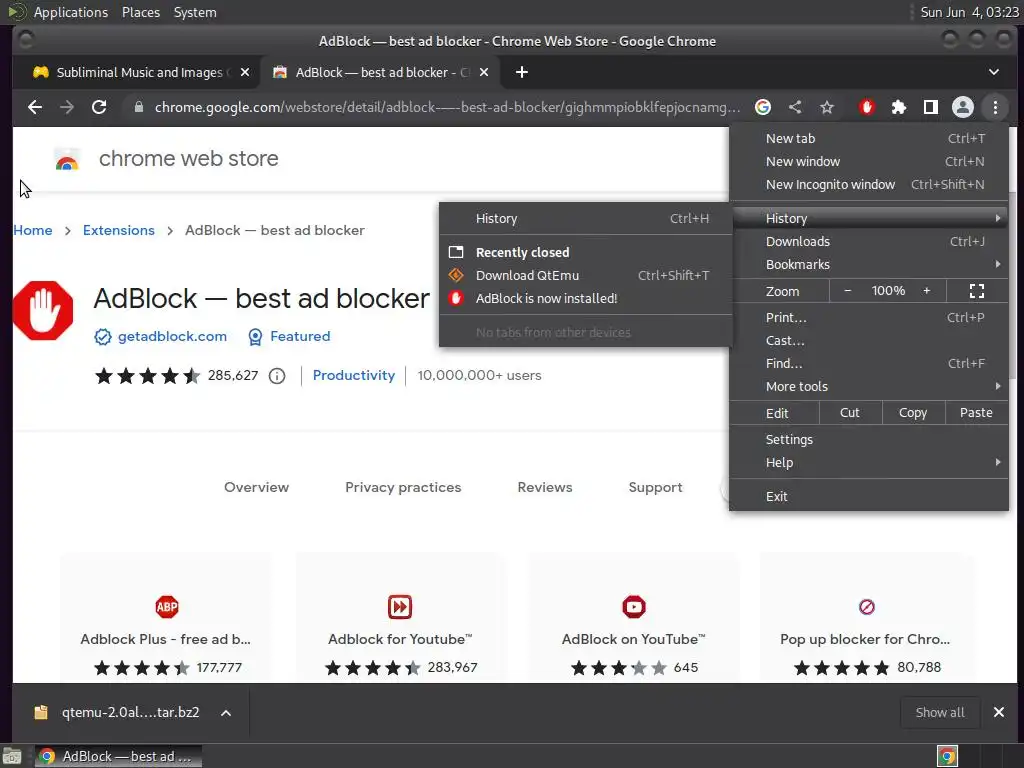The image size is (1024, 768).
Task: Click Paste in the Edit row
Action: 976,413
